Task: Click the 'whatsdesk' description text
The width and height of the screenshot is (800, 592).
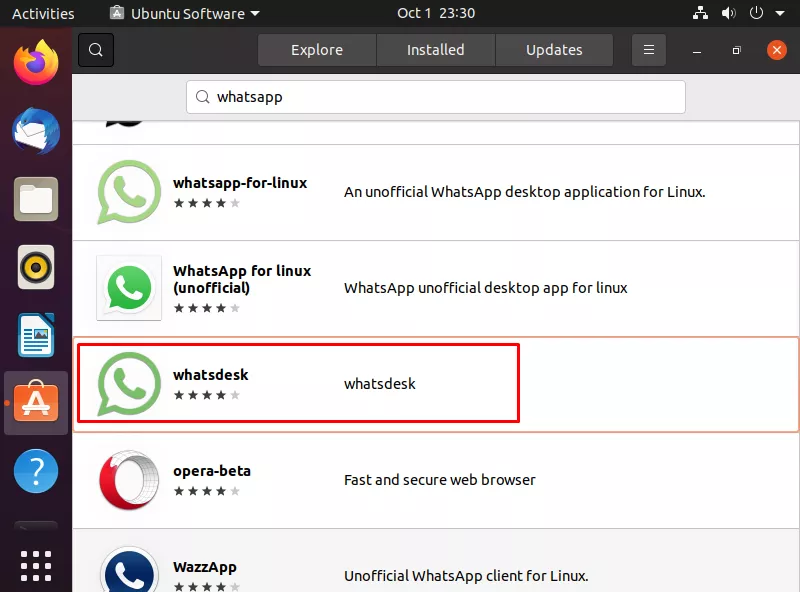Action: tap(380, 384)
